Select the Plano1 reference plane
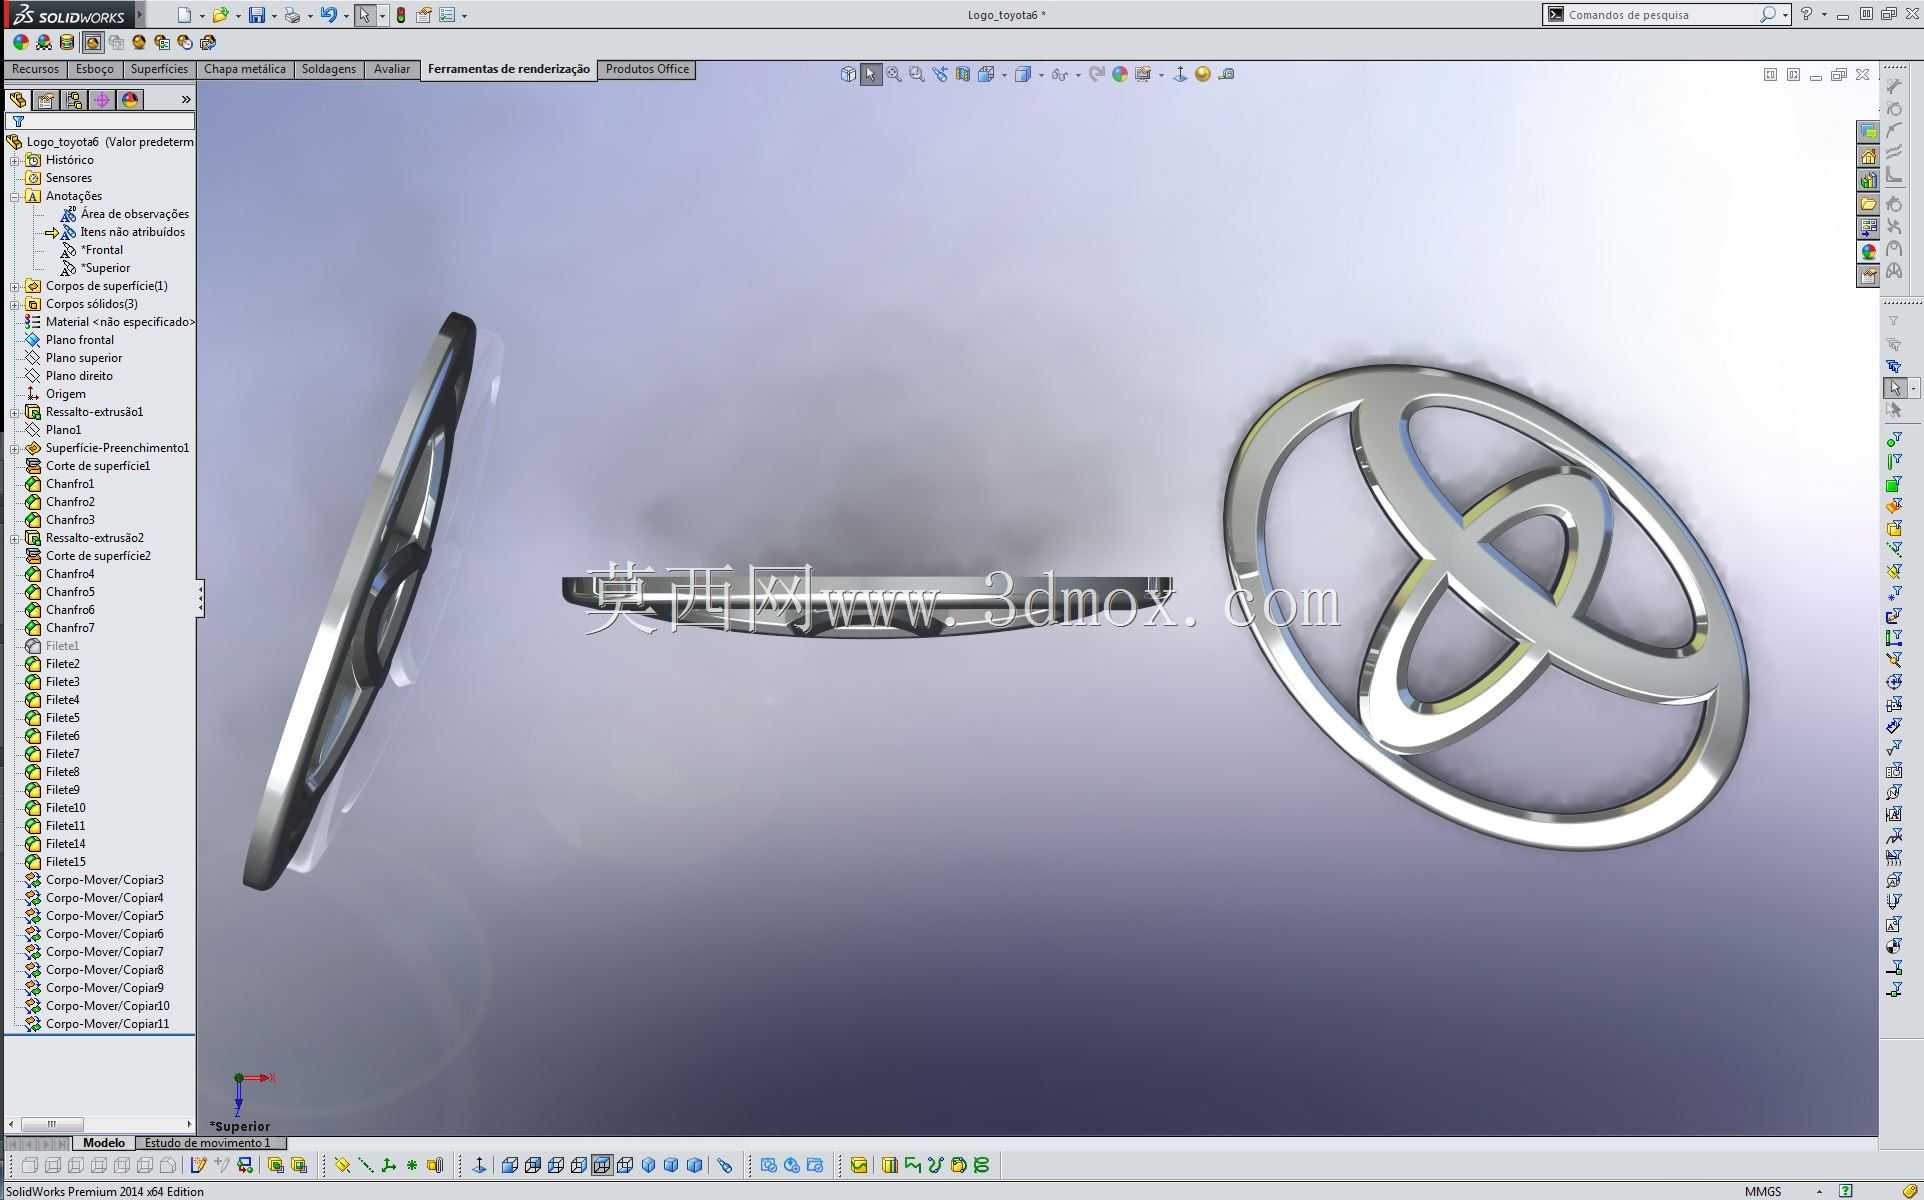 [63, 430]
